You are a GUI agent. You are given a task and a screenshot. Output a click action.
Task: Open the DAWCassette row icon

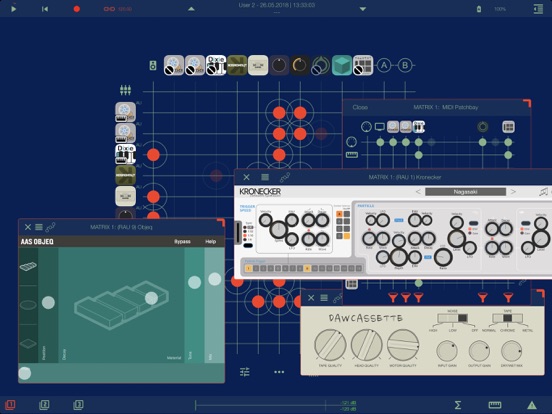click(125, 196)
